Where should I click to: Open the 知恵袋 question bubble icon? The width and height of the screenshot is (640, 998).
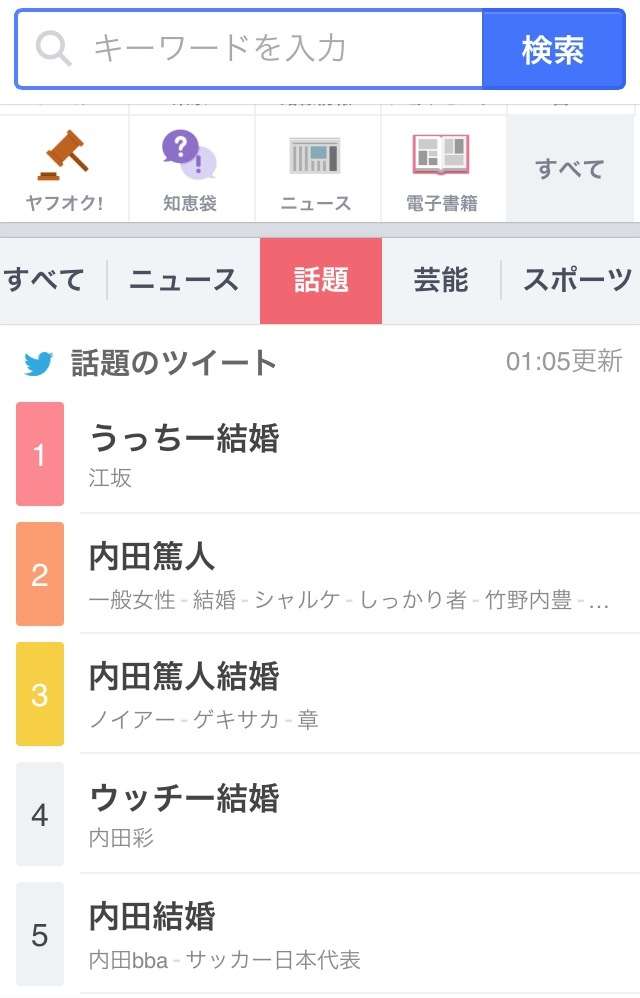pyautogui.click(x=189, y=155)
